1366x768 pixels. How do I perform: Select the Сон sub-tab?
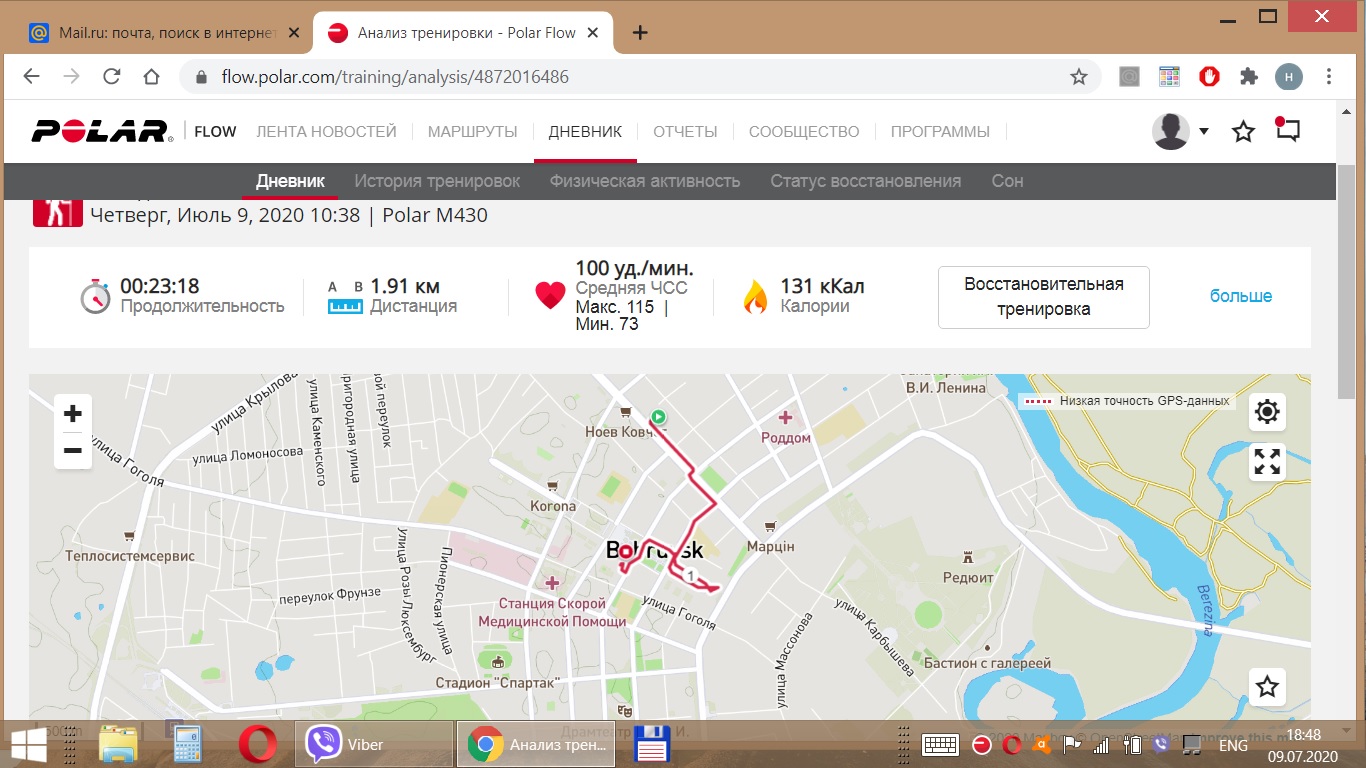pyautogui.click(x=1007, y=181)
